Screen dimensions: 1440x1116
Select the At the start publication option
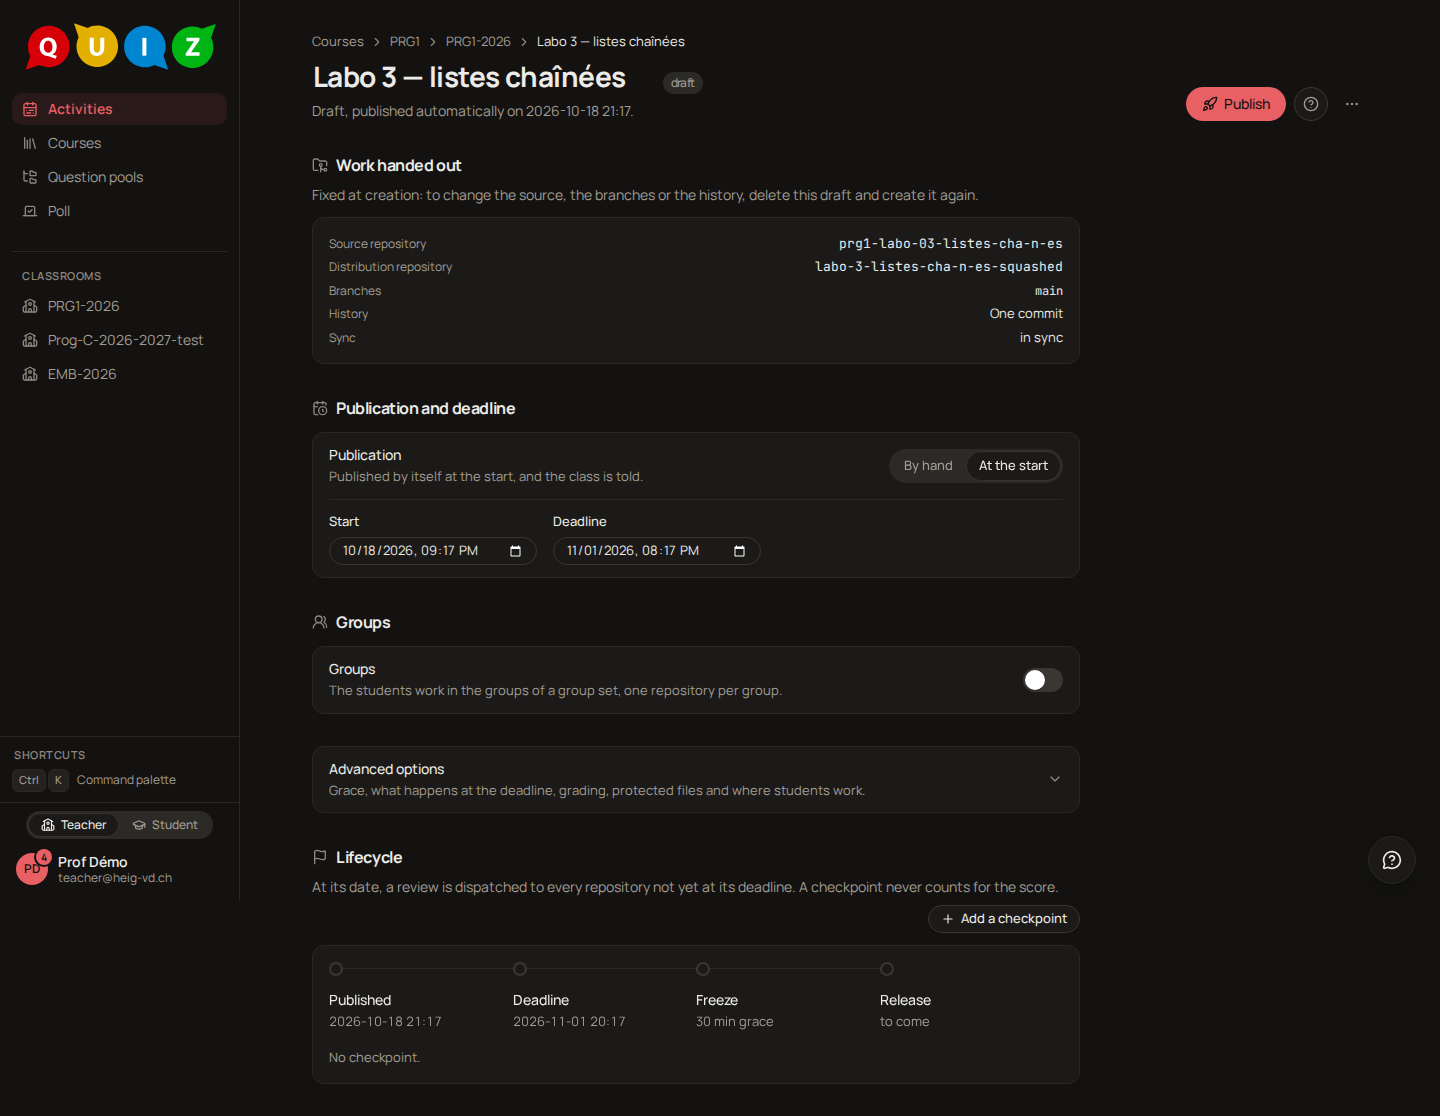[x=1013, y=466]
